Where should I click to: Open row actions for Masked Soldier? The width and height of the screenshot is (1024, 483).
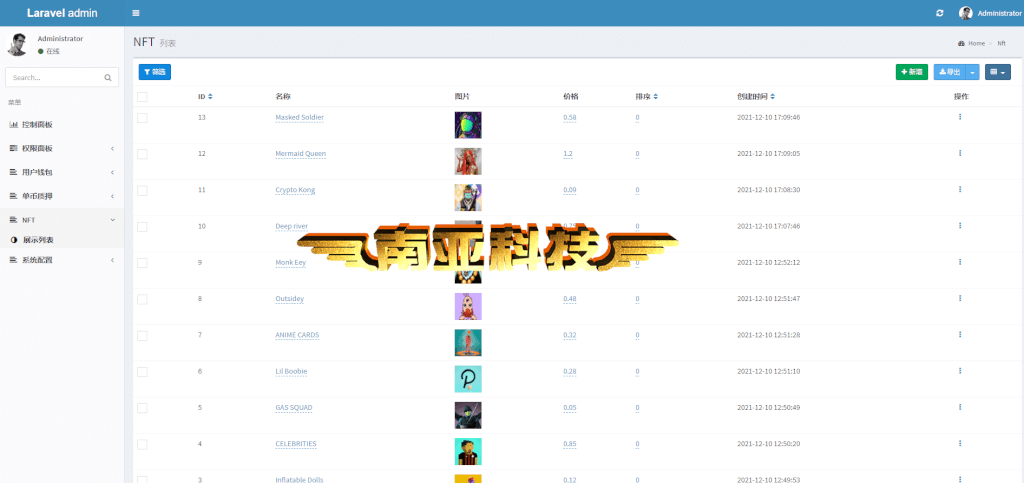pyautogui.click(x=960, y=117)
